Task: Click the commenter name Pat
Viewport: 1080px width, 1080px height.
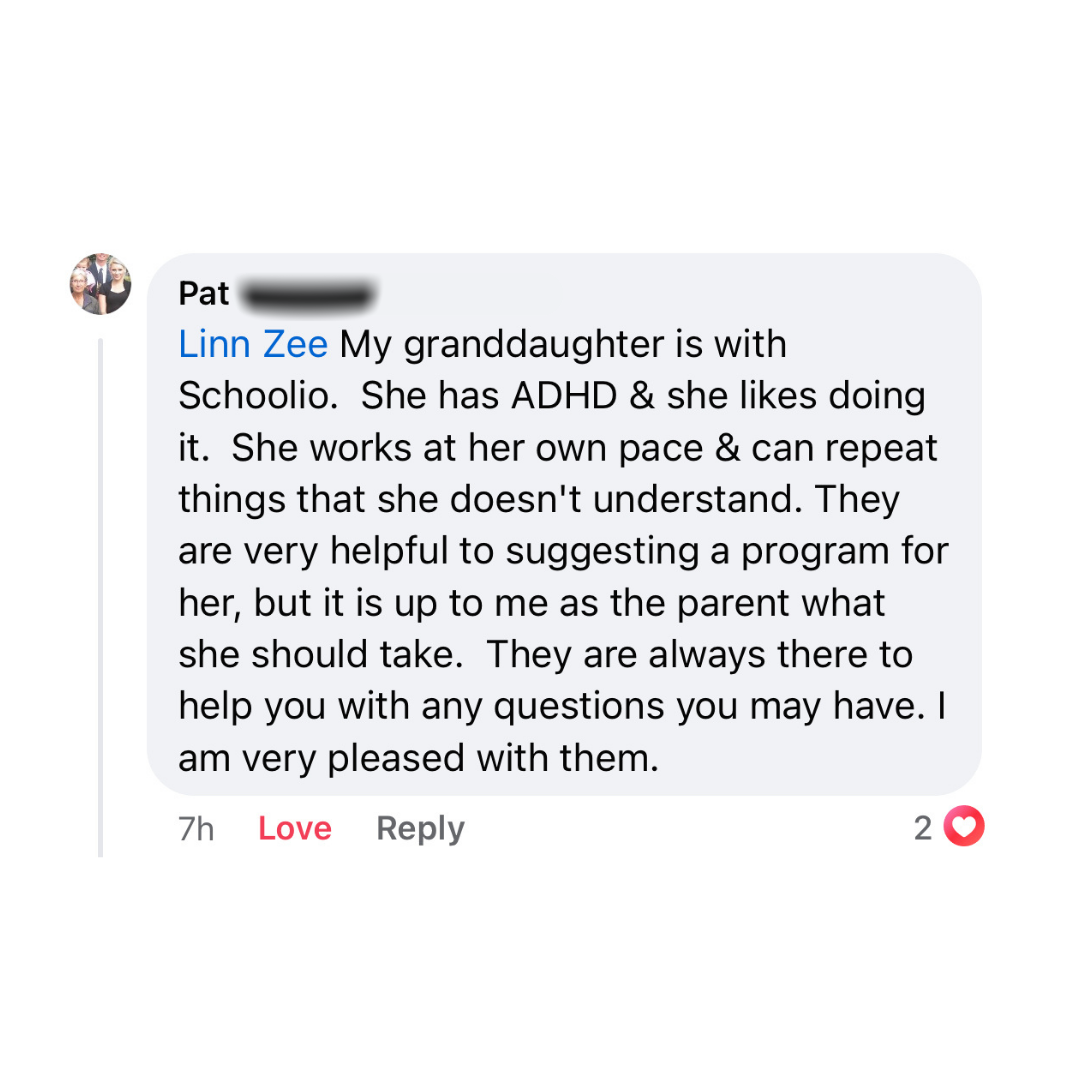Action: coord(204,294)
